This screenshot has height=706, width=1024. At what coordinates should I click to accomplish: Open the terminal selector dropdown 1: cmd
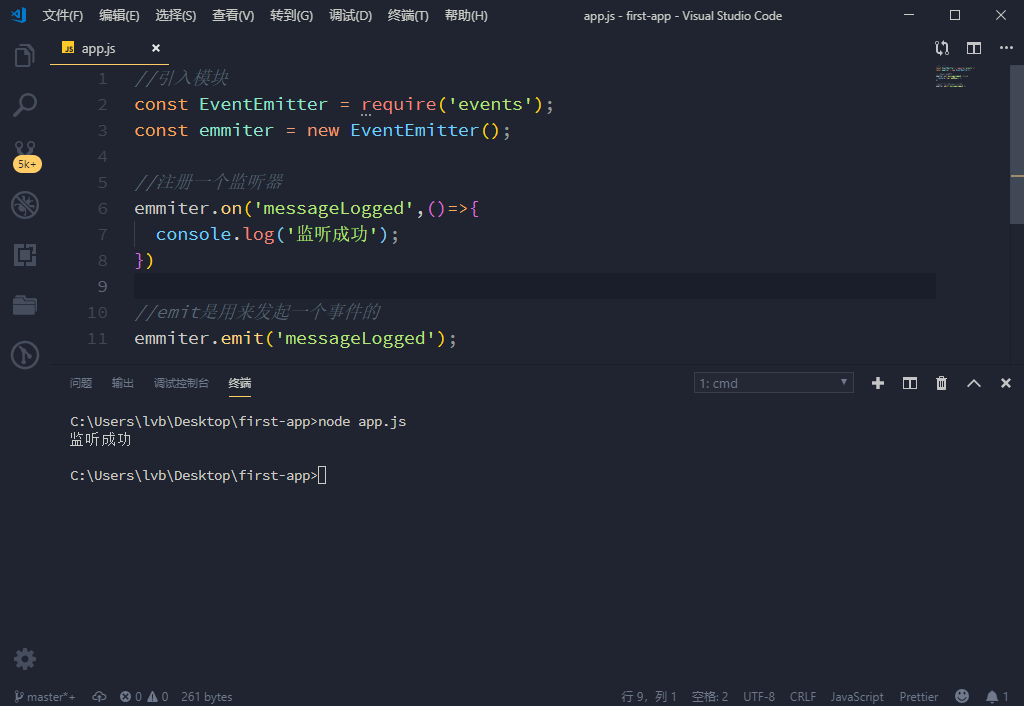click(x=773, y=383)
